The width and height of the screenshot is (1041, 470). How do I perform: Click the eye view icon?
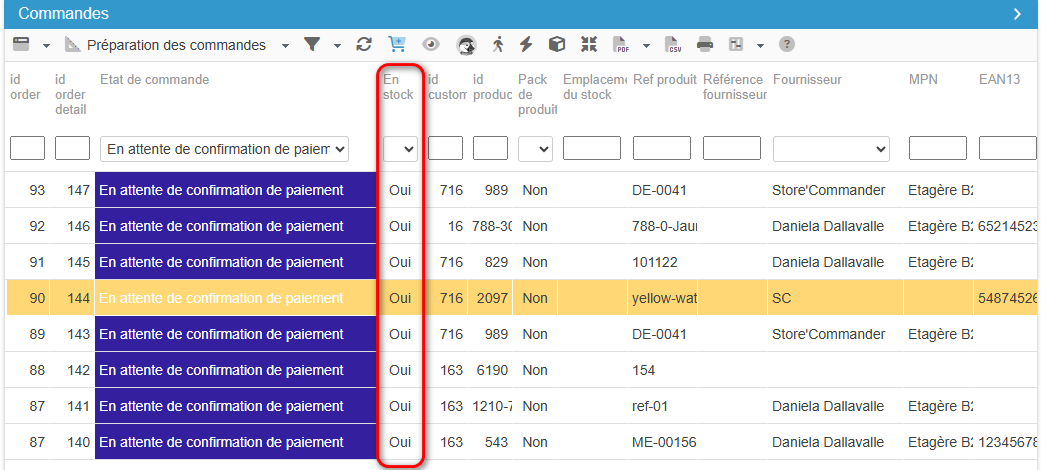431,45
